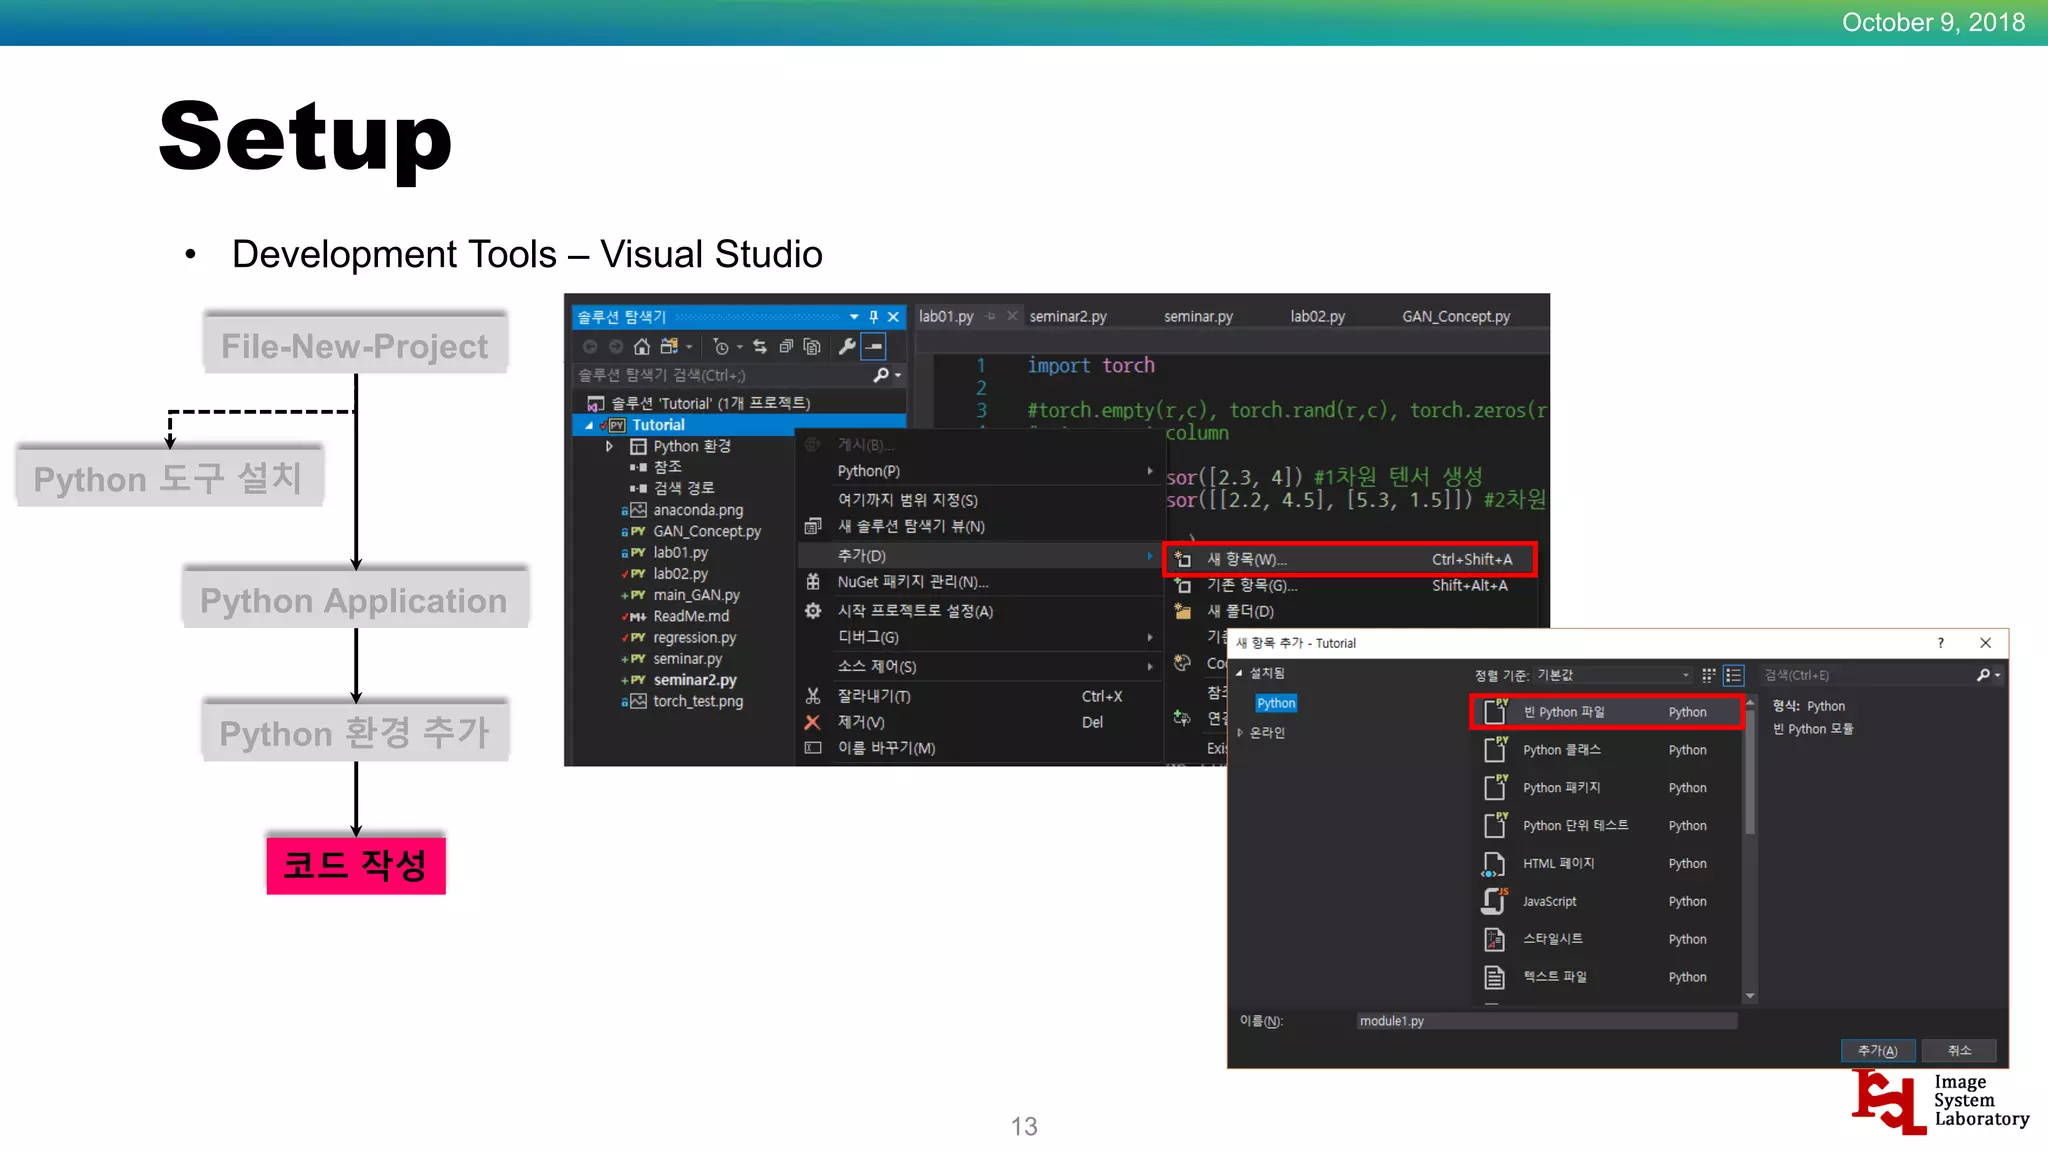Viewport: 2048px width, 1152px height.
Task: Choose 이름 바꾸기(M) rename item
Action: [x=980, y=748]
